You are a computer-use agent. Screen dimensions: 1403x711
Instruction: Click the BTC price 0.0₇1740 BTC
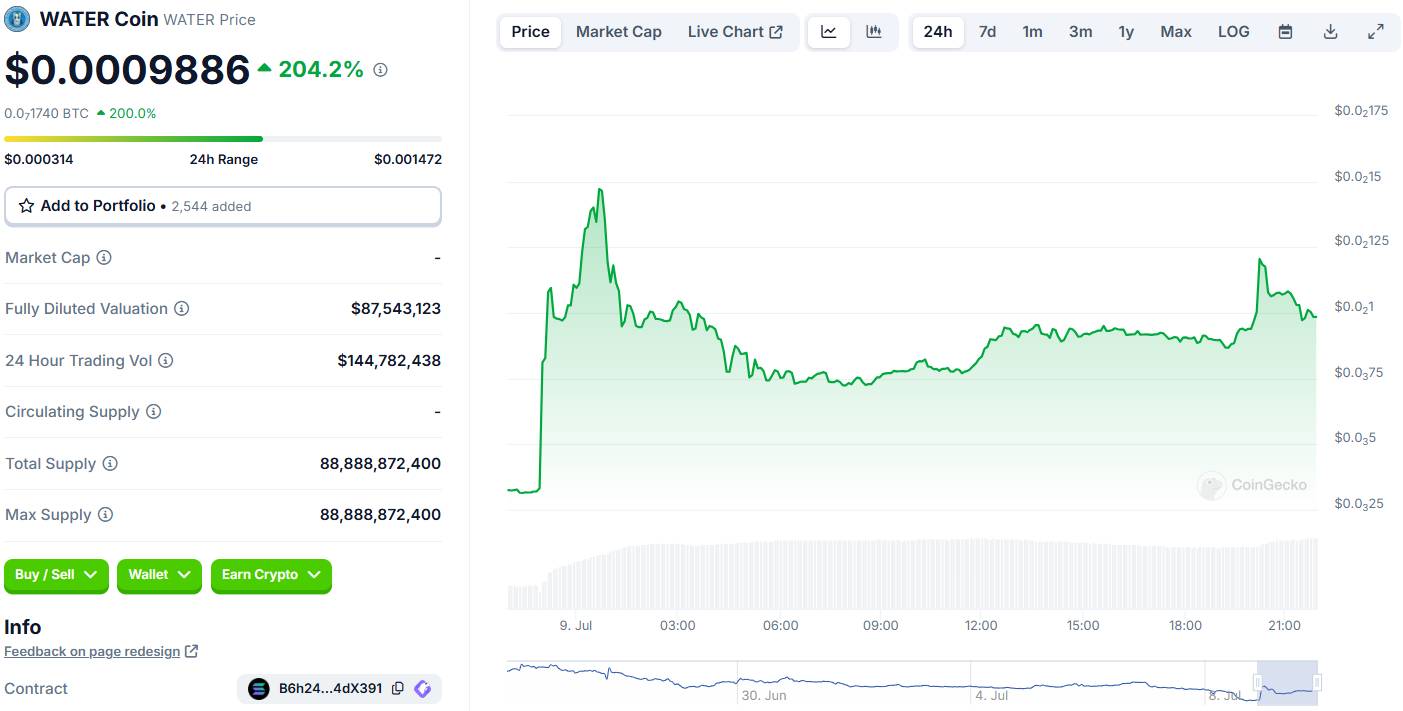[46, 114]
